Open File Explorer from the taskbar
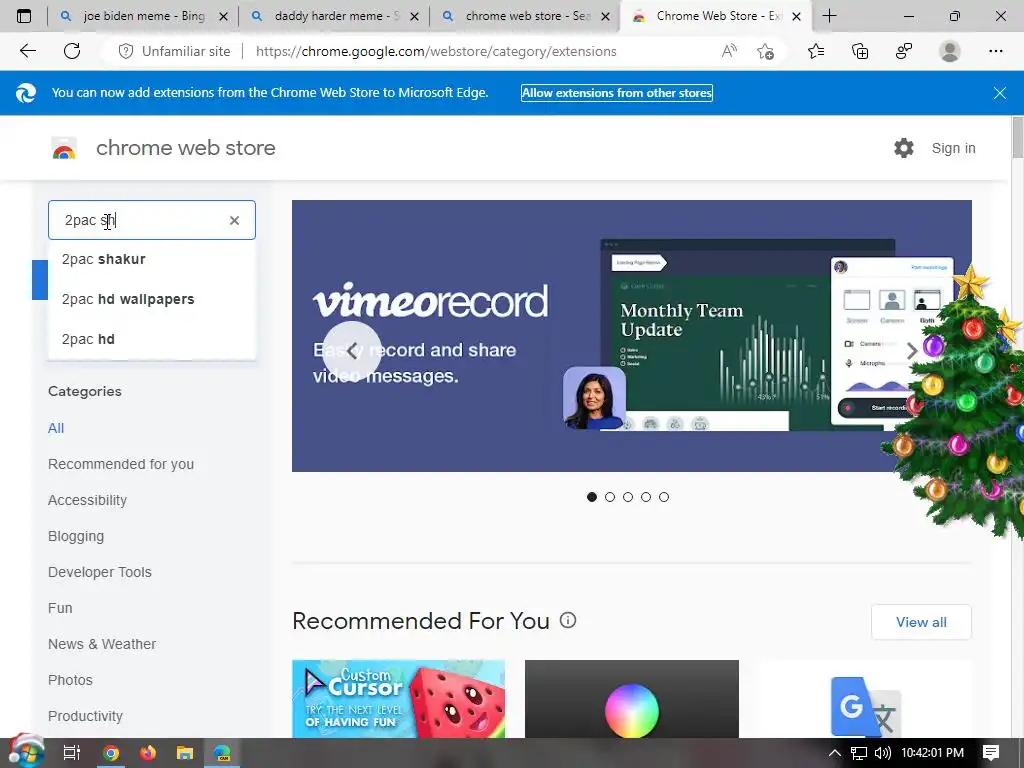Screen dimensions: 1024x768 [185, 754]
